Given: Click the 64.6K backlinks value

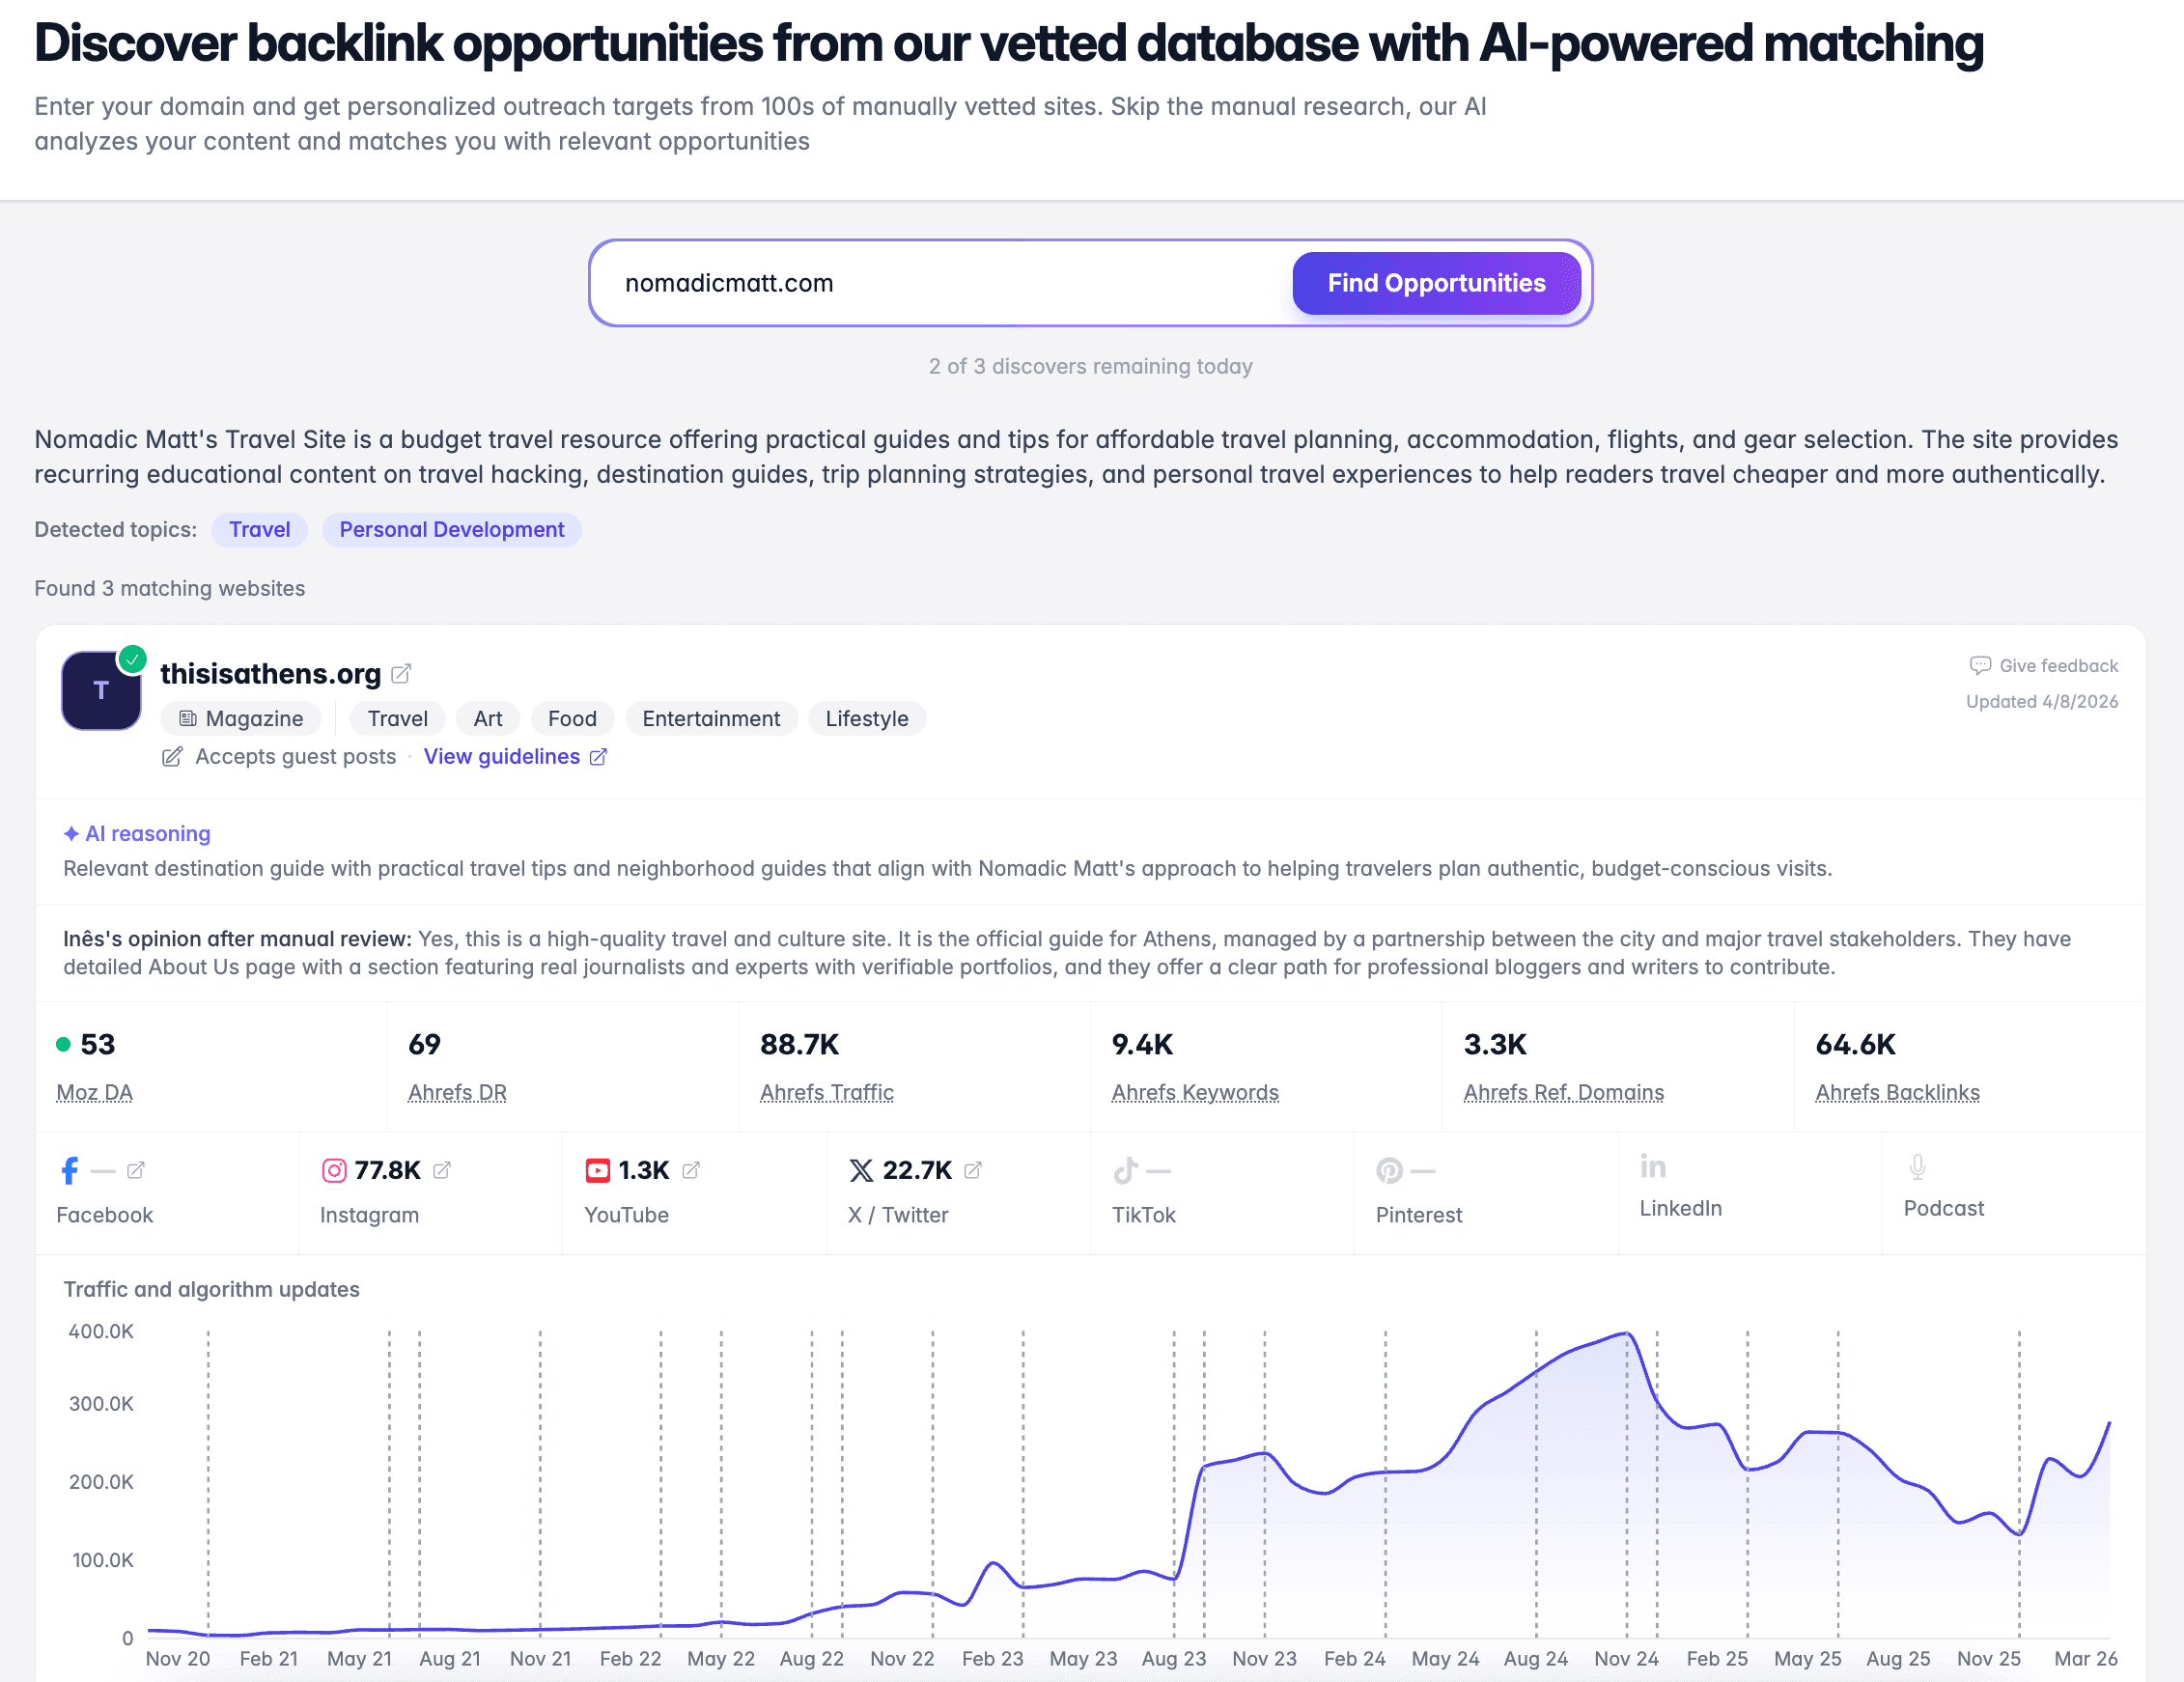Looking at the screenshot, I should pyautogui.click(x=1856, y=1045).
